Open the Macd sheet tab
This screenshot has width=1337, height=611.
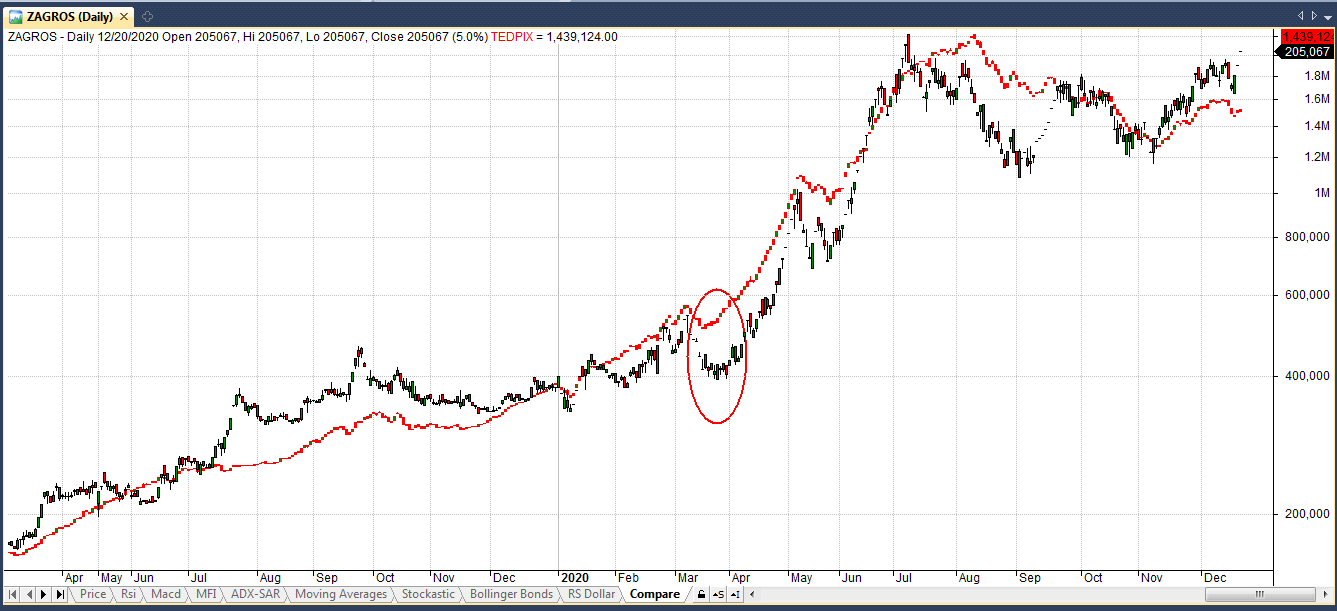165,594
